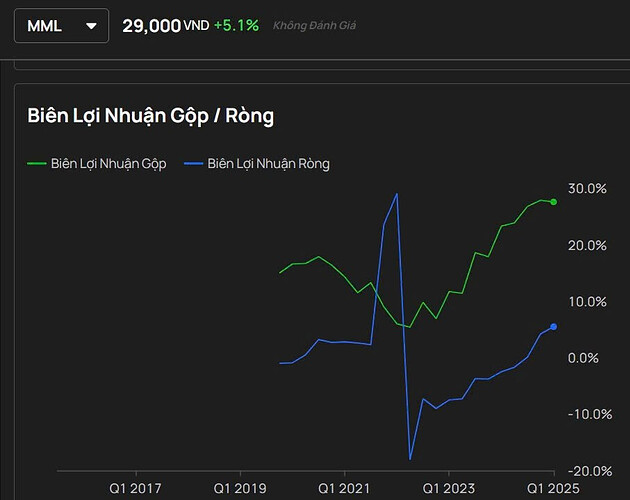
Task: Toggle the Biên Lợi Nhuận Ròng legend series
Action: (x=268, y=164)
